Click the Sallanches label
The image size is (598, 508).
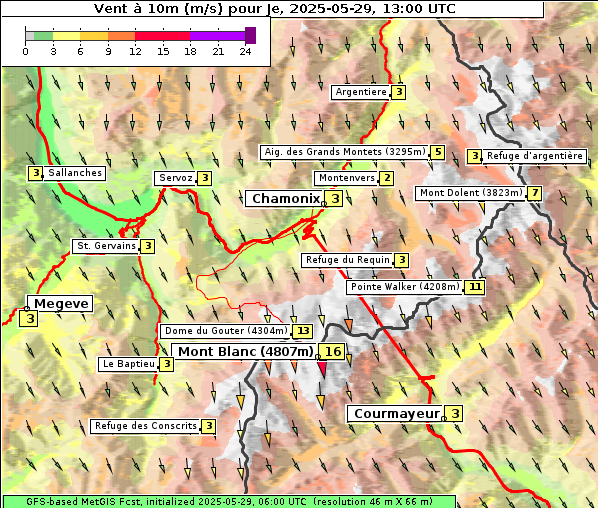(x=75, y=173)
